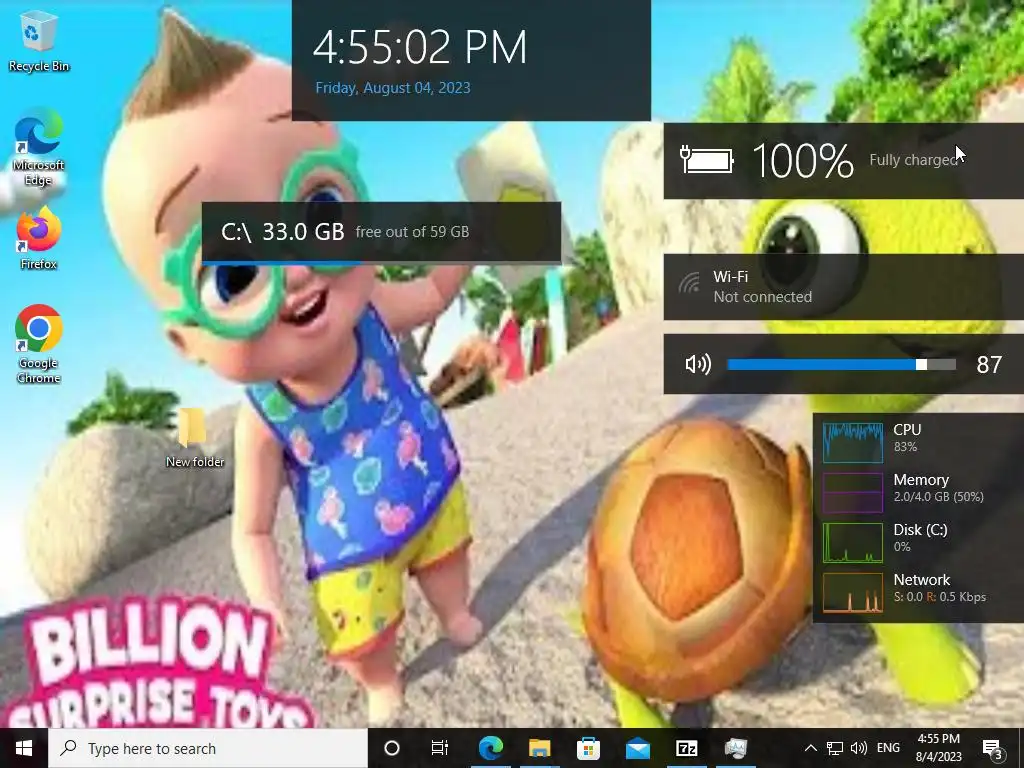Select the Microsoft Edge desktop shortcut
Image resolution: width=1024 pixels, height=768 pixels.
click(39, 148)
